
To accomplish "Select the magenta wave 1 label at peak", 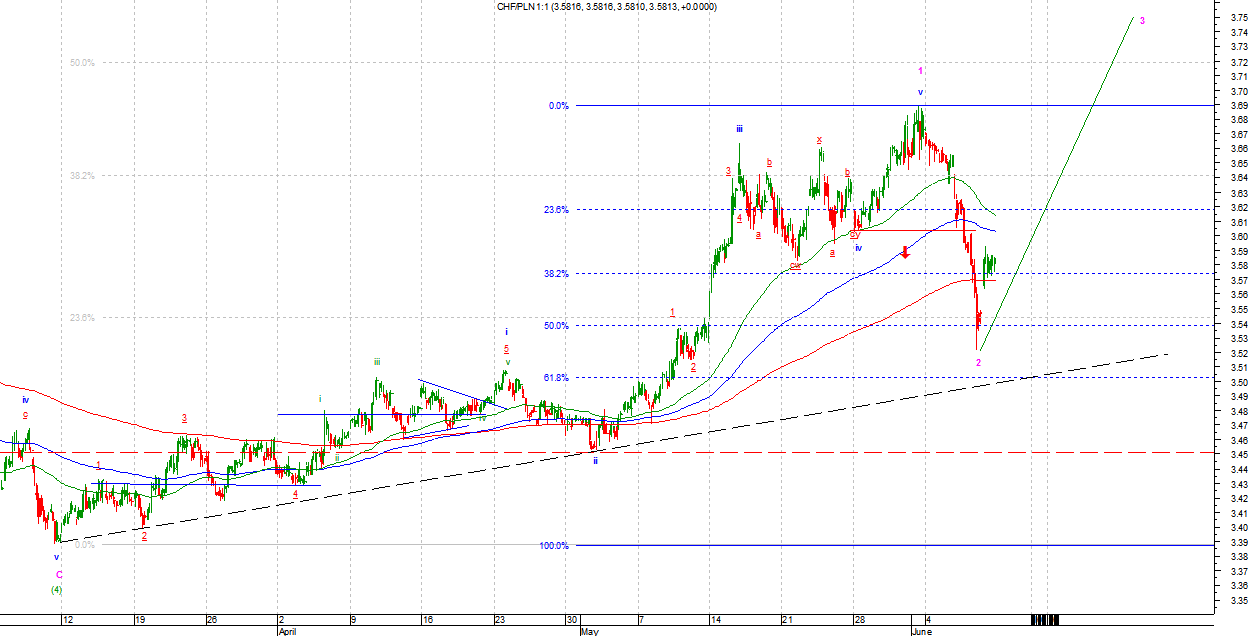I will coord(921,71).
